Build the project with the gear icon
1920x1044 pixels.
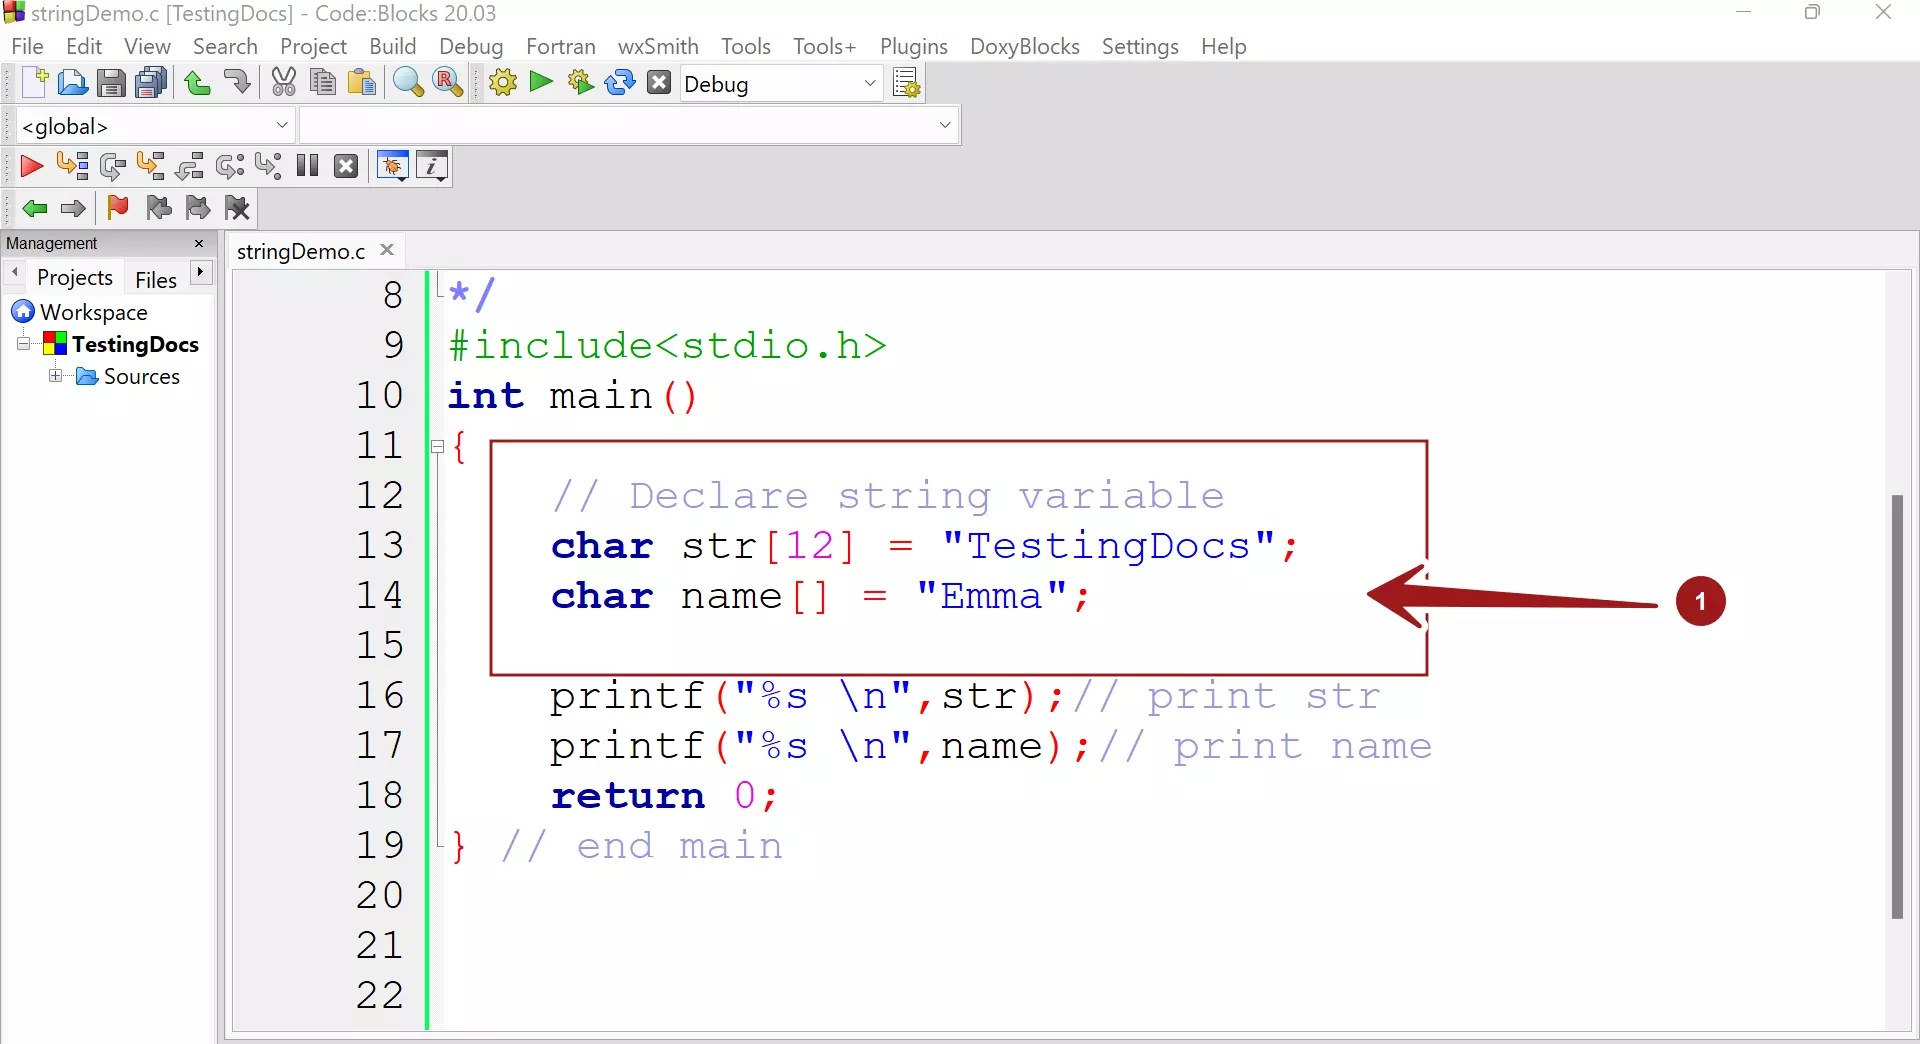click(503, 83)
